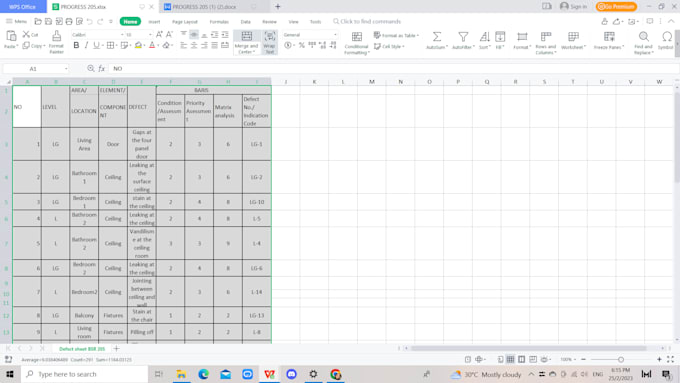Click the red font color icon
The image size is (680, 383).
152,45
